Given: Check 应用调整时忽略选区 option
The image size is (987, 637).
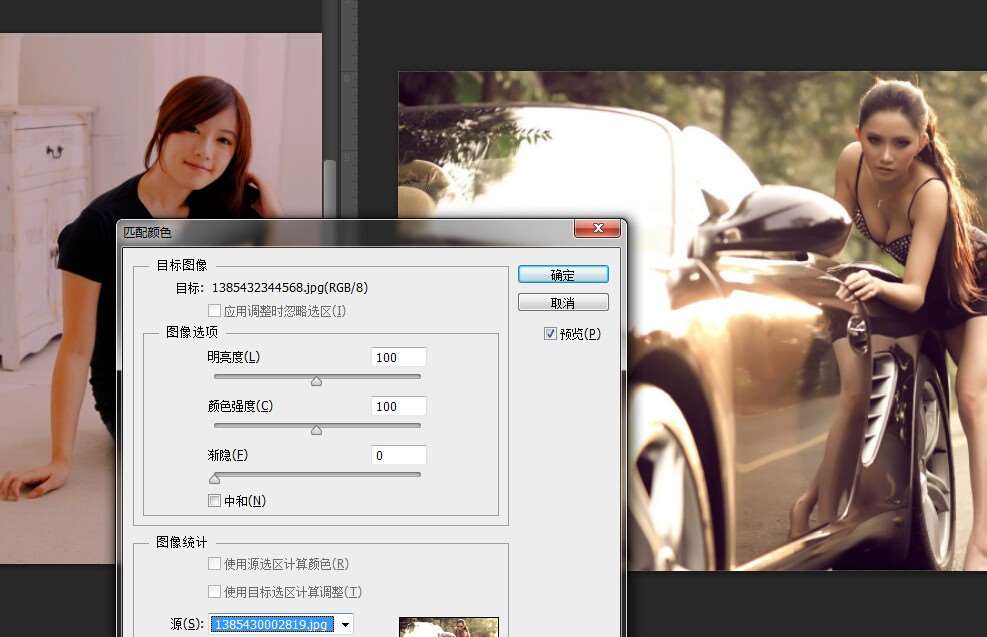Looking at the screenshot, I should 214,311.
